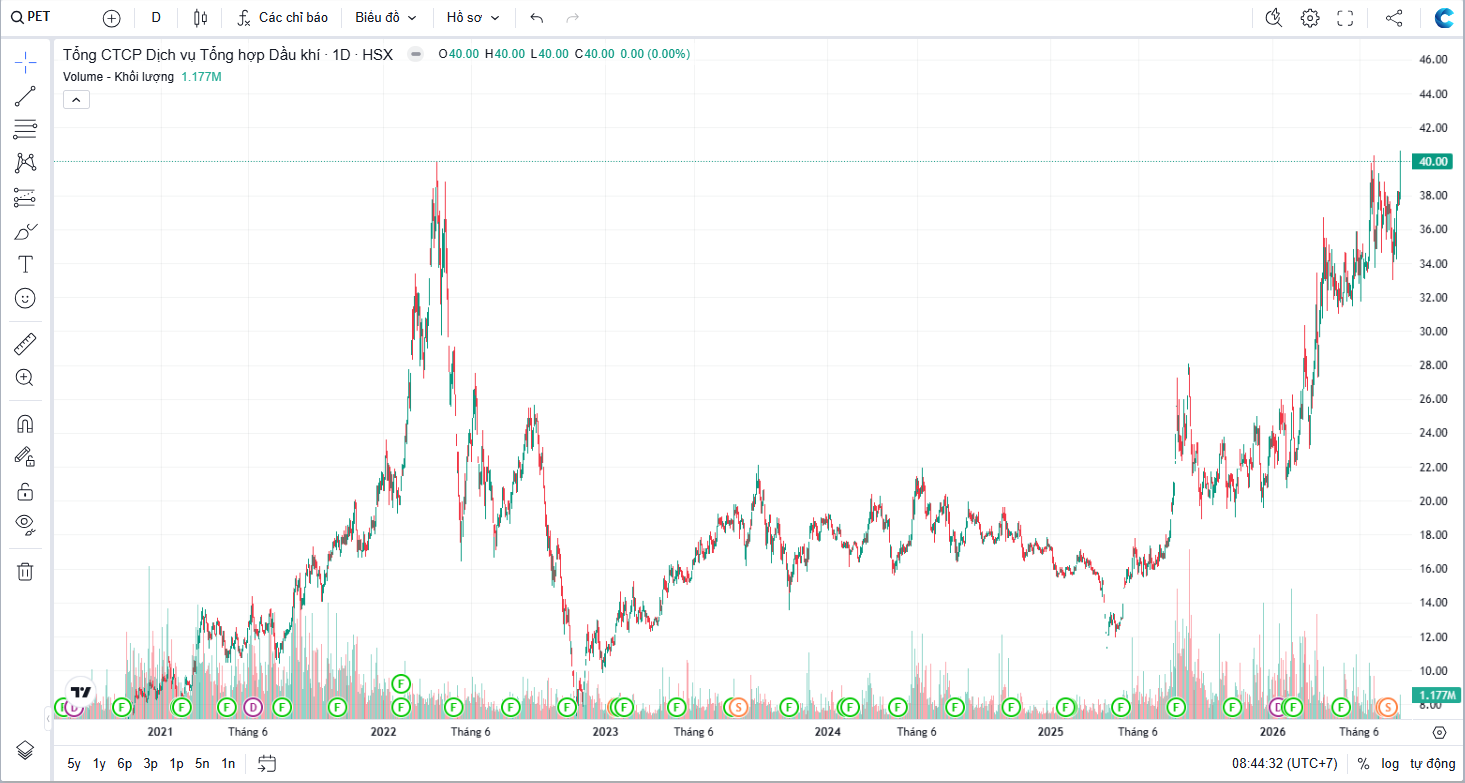Select the 1p time range
Image resolution: width=1465 pixels, height=783 pixels.
coord(176,764)
